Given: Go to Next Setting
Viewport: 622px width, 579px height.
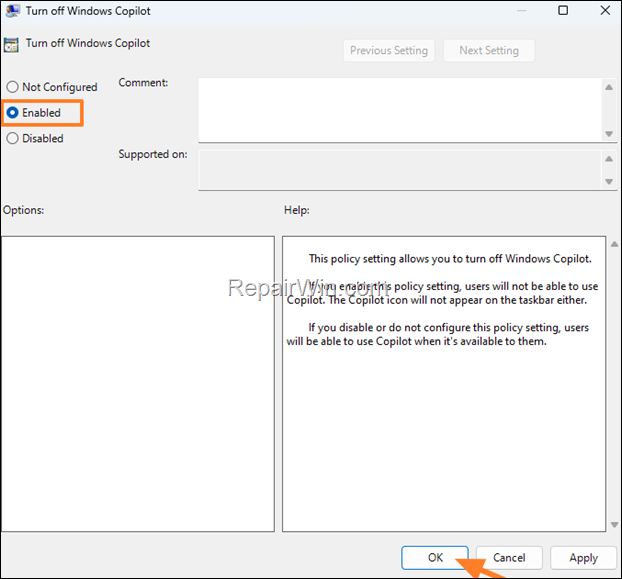Looking at the screenshot, I should pyautogui.click(x=489, y=50).
